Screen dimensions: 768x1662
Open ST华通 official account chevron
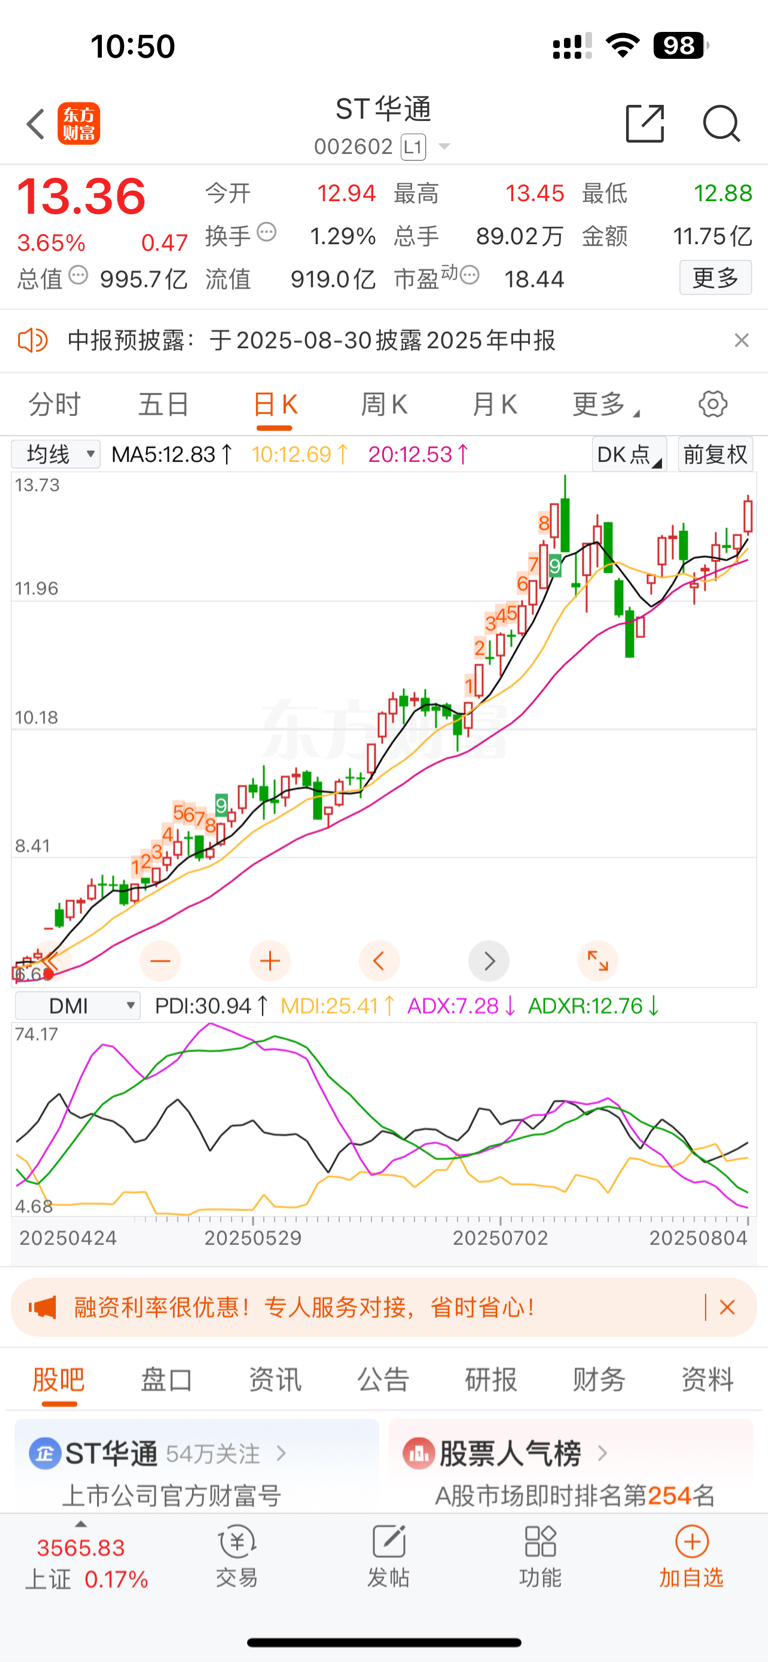281,1453
